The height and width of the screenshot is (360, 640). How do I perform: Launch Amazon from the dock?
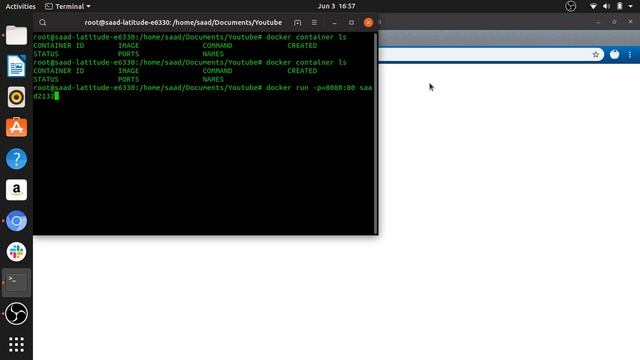coord(16,190)
